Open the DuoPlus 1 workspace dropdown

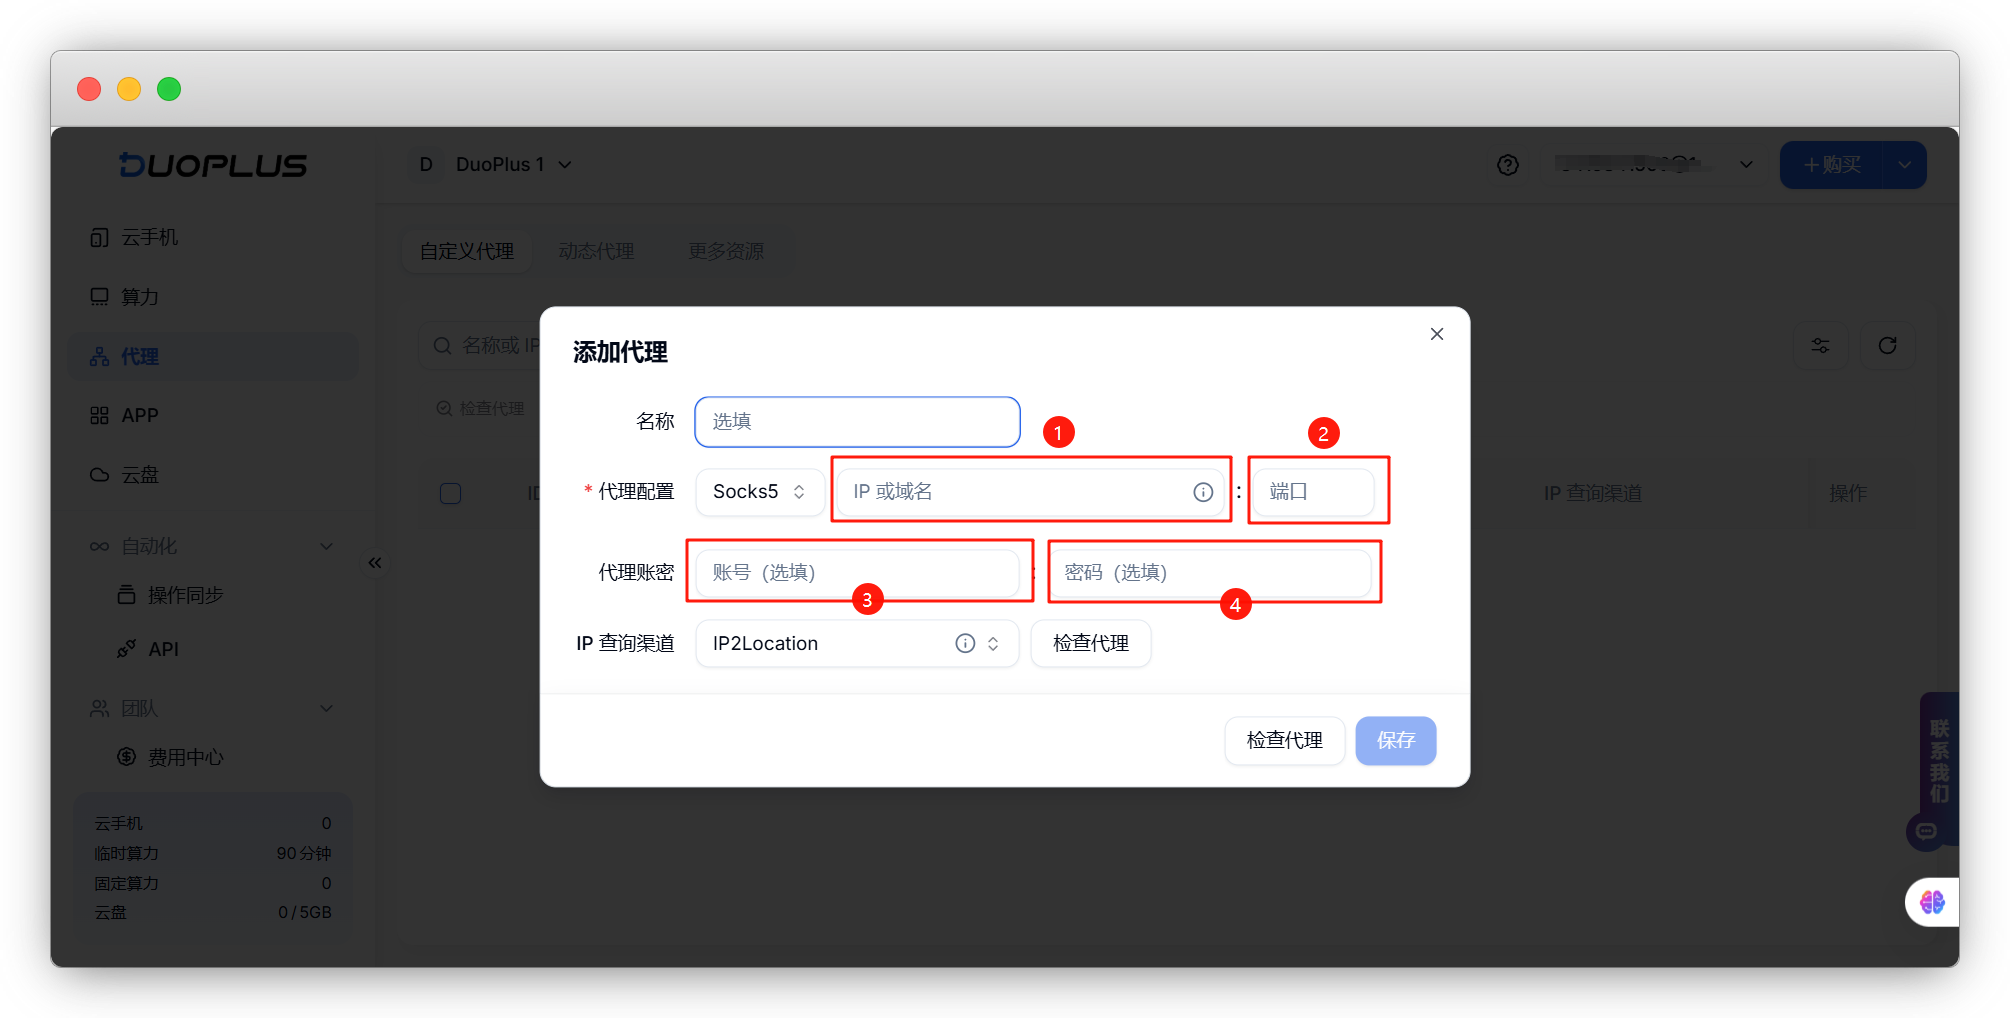click(x=514, y=165)
